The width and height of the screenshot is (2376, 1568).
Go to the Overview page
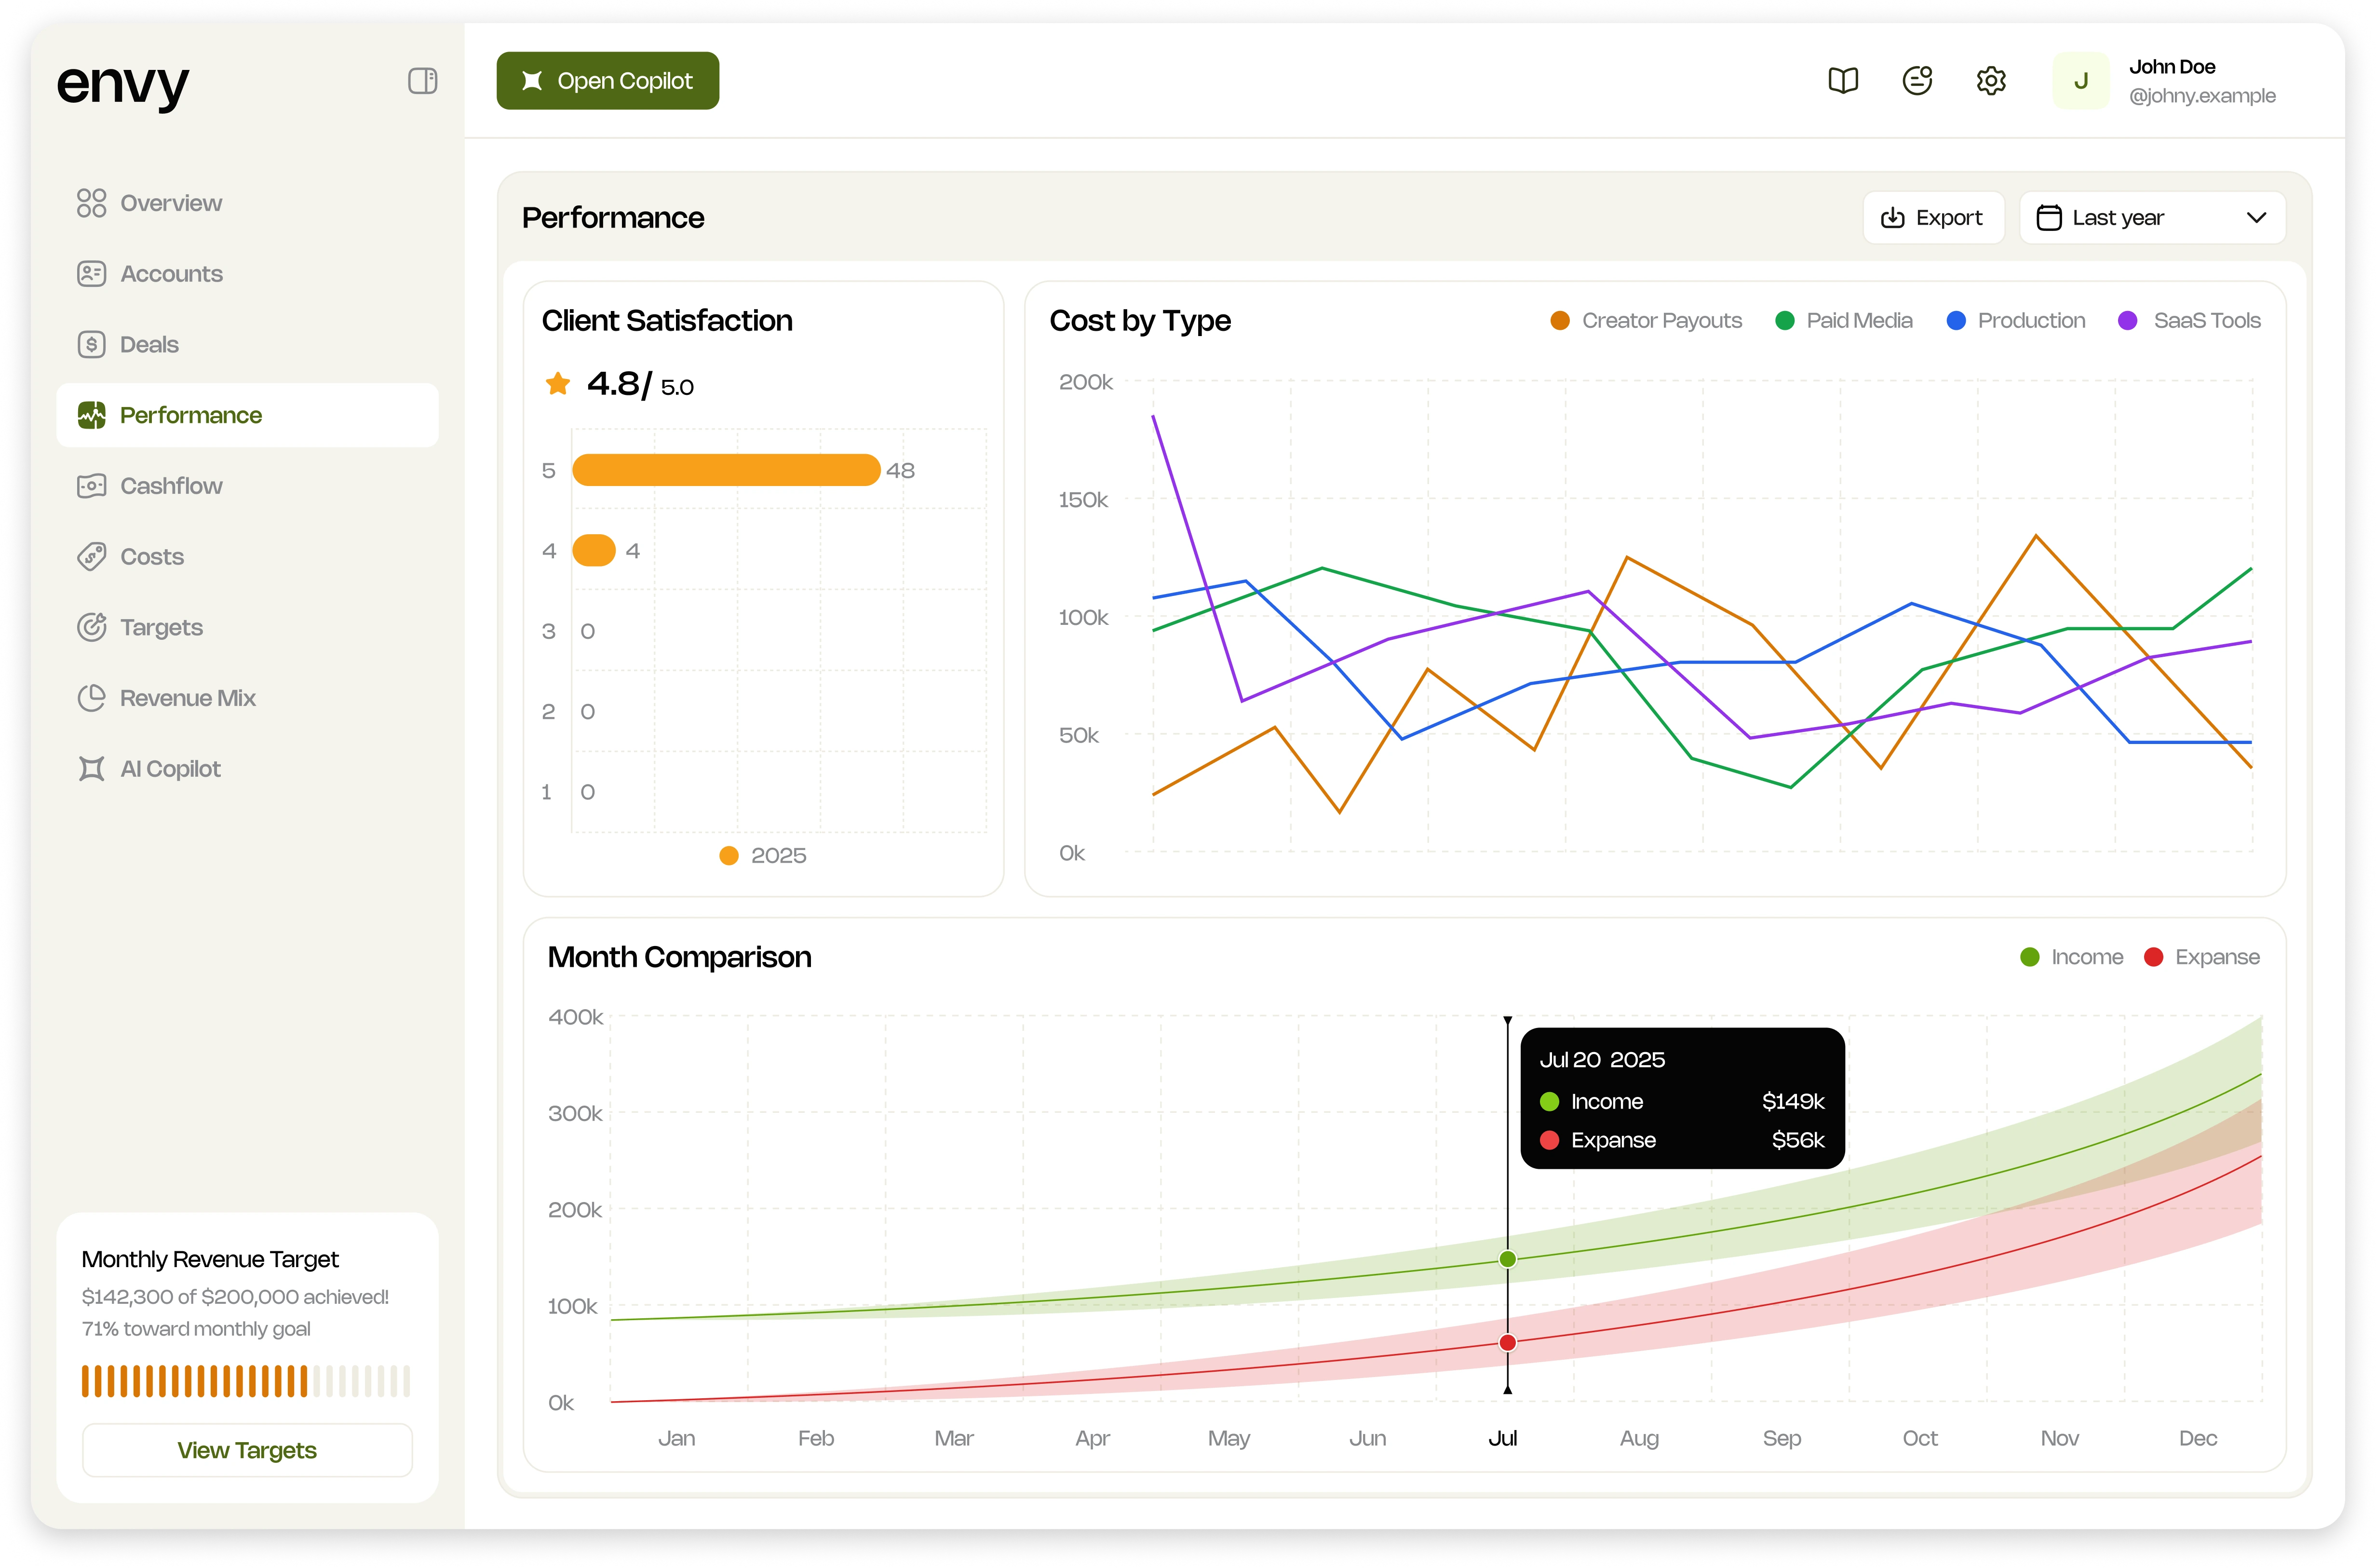click(248, 203)
